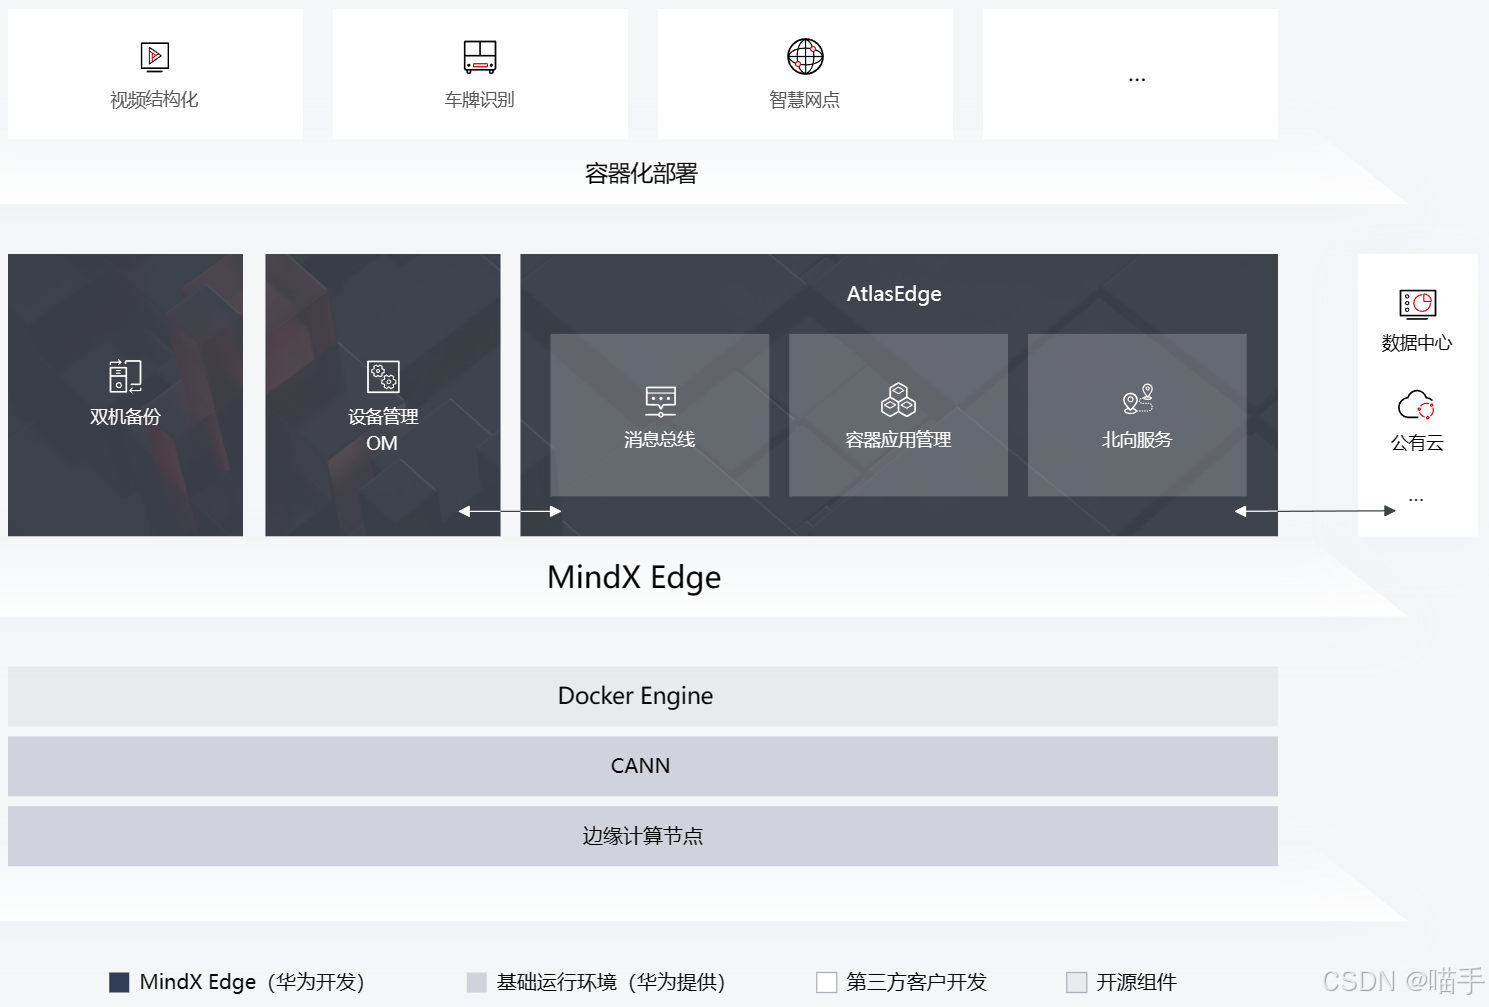Click the 数据中心 data center icon

click(x=1417, y=304)
